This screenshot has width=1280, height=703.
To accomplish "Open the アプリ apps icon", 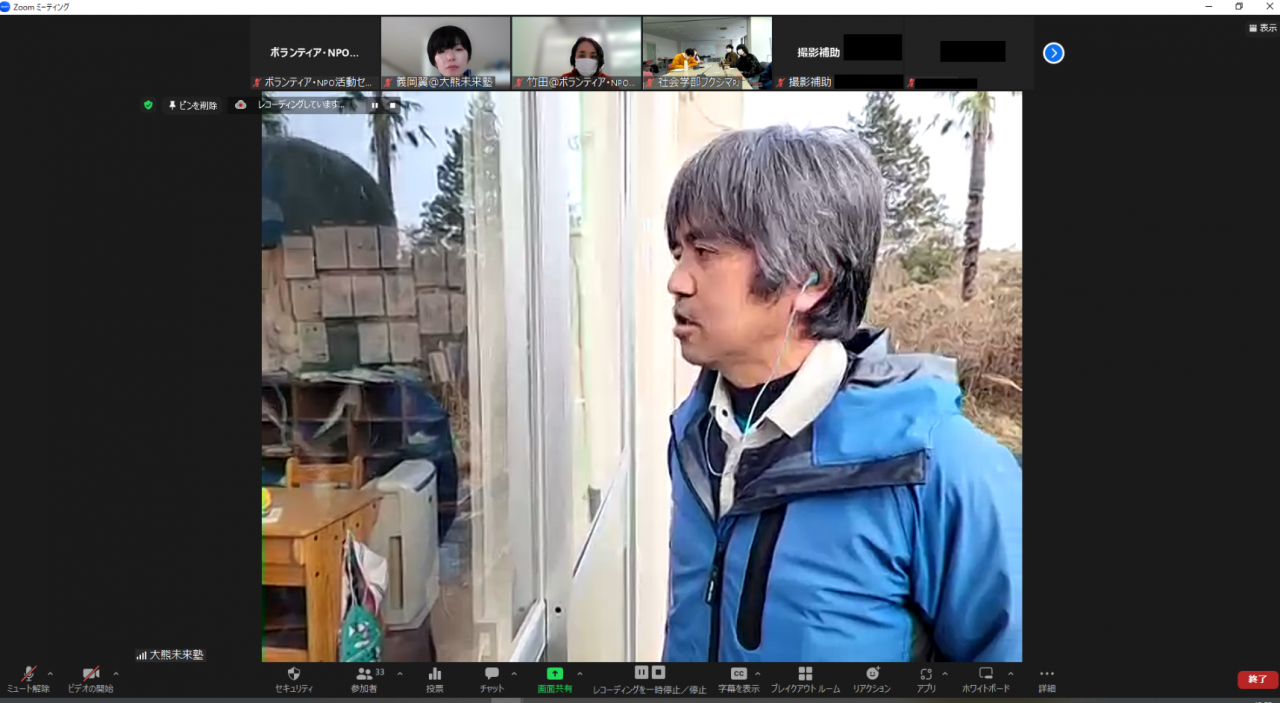I will (926, 674).
